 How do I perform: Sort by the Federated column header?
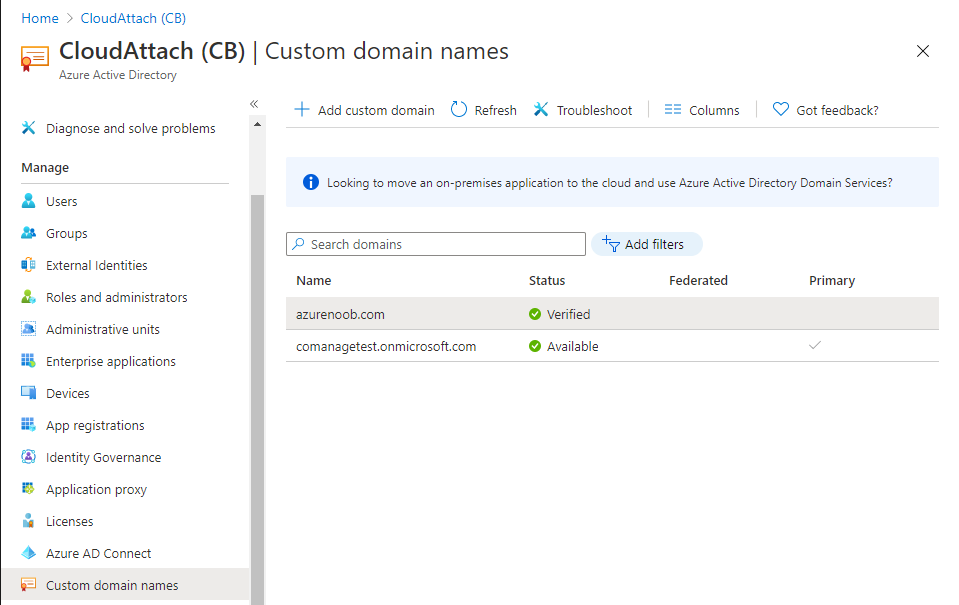pos(698,280)
